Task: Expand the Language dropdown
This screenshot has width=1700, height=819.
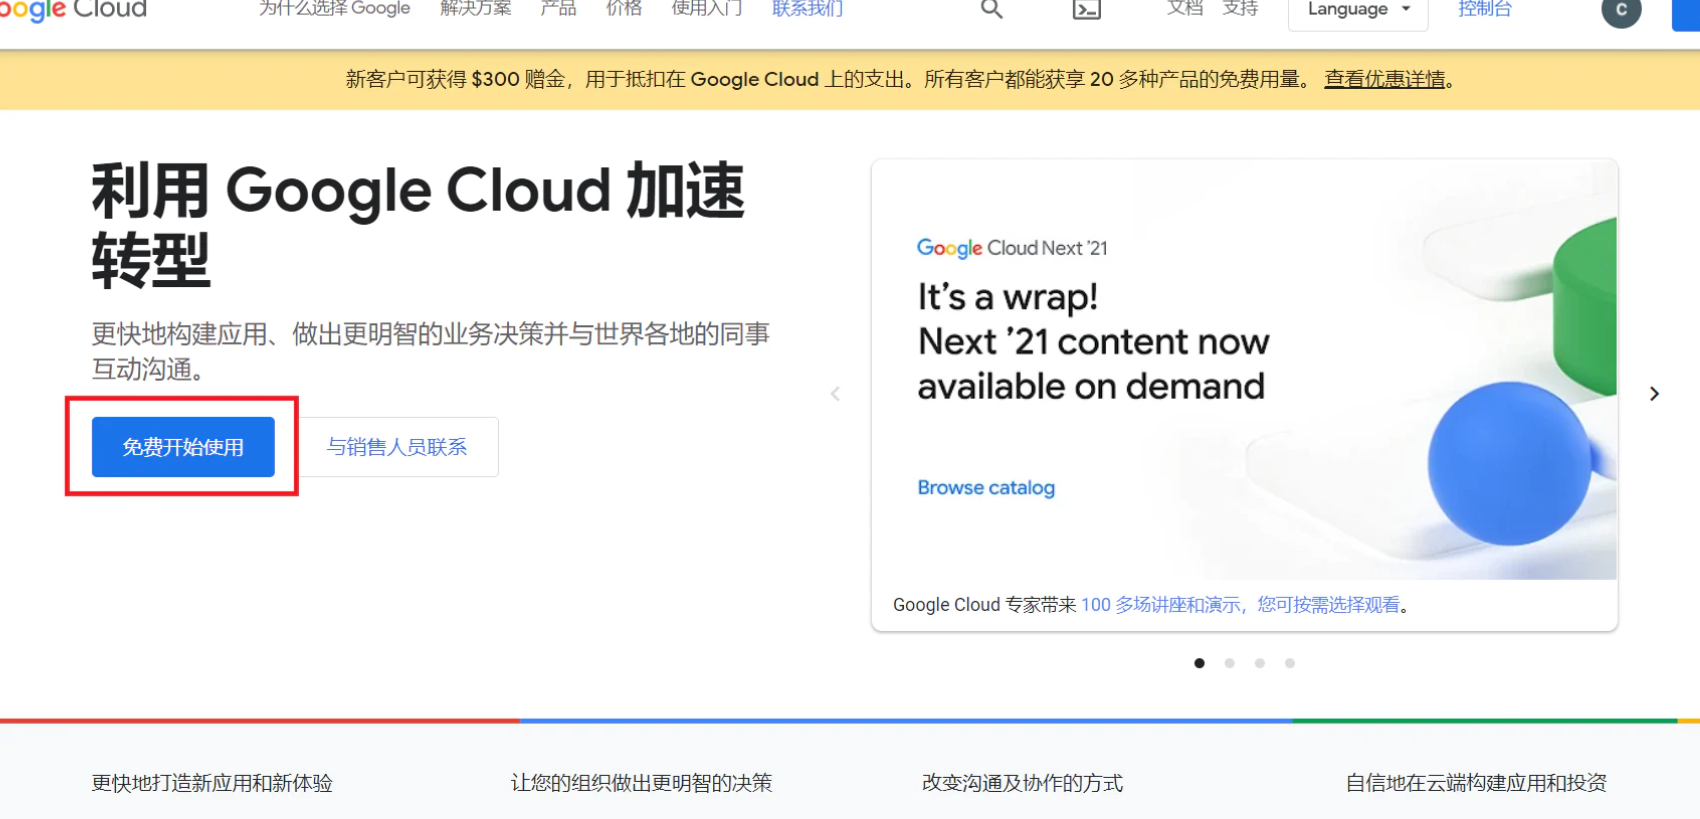Action: 1357,11
